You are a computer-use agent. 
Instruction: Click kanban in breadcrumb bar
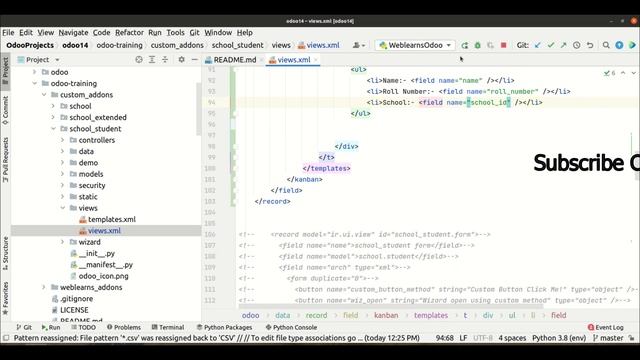[386, 316]
